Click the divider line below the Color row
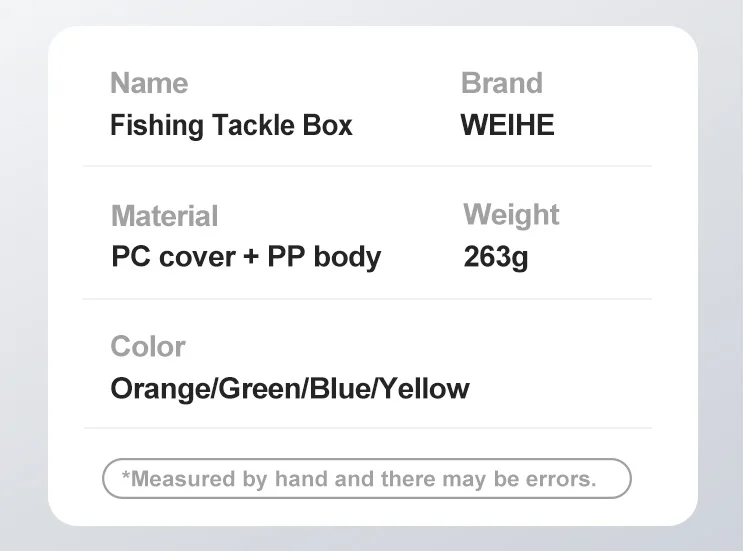The width and height of the screenshot is (743, 551). (367, 428)
